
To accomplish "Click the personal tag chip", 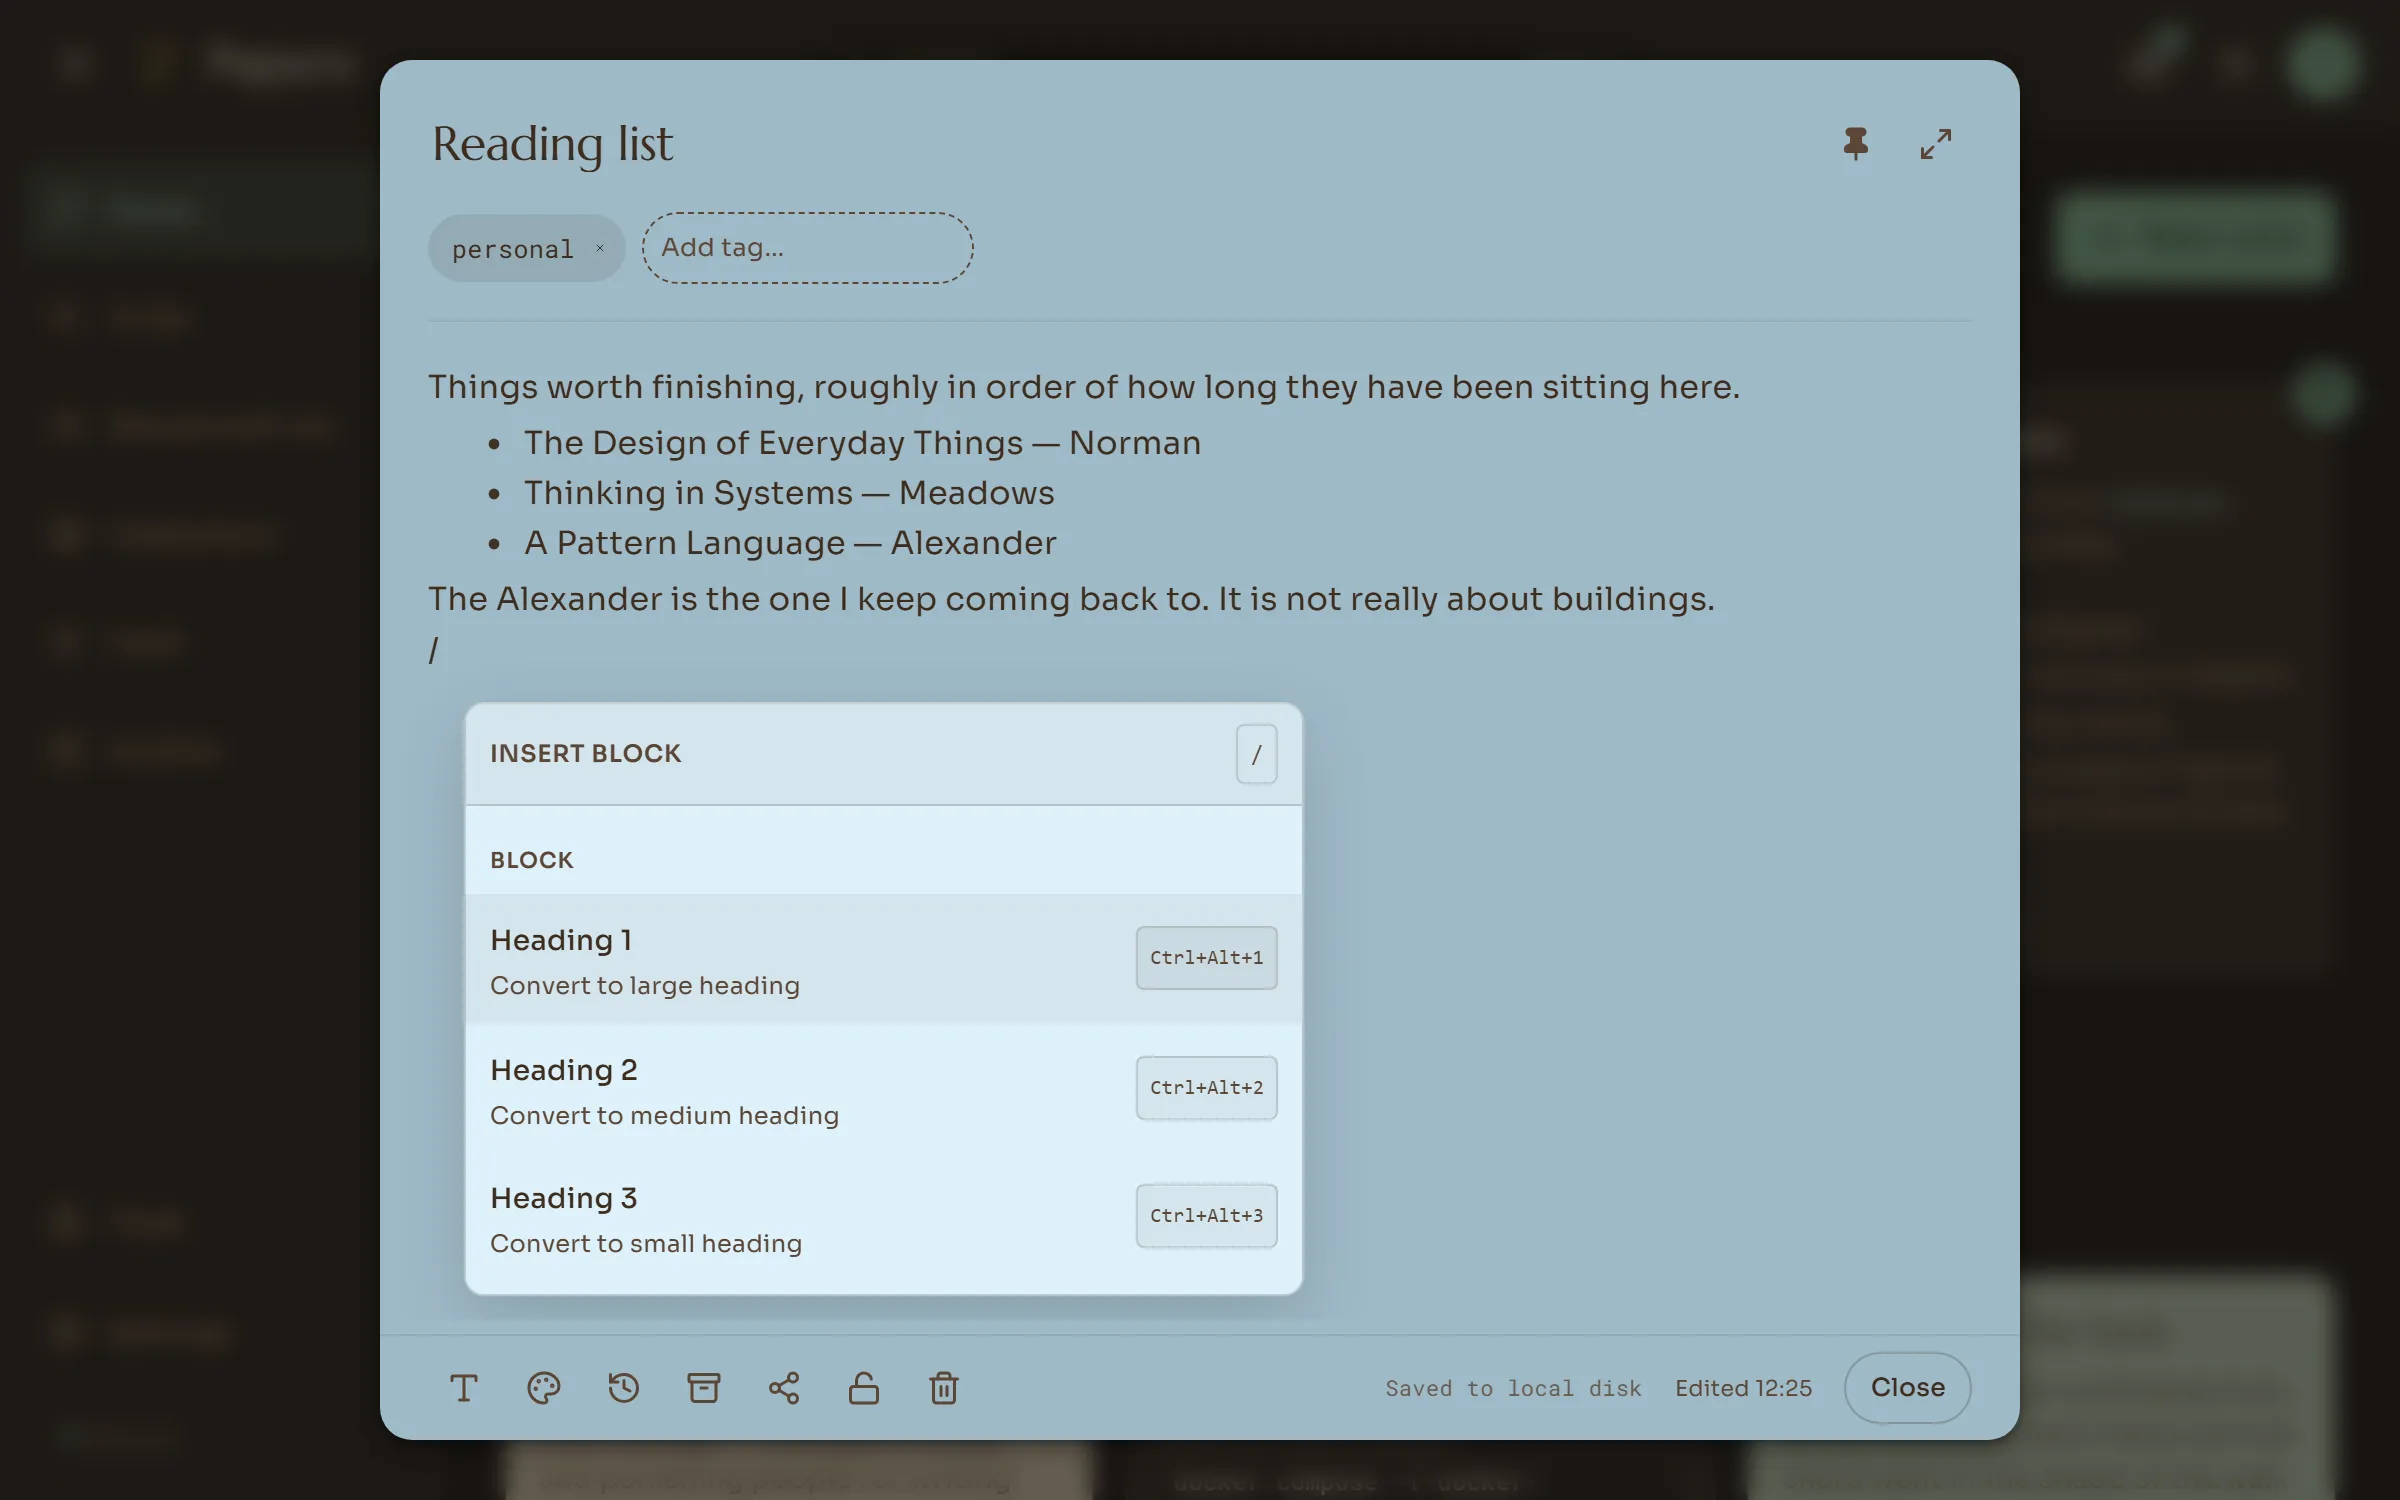I will click(x=526, y=248).
